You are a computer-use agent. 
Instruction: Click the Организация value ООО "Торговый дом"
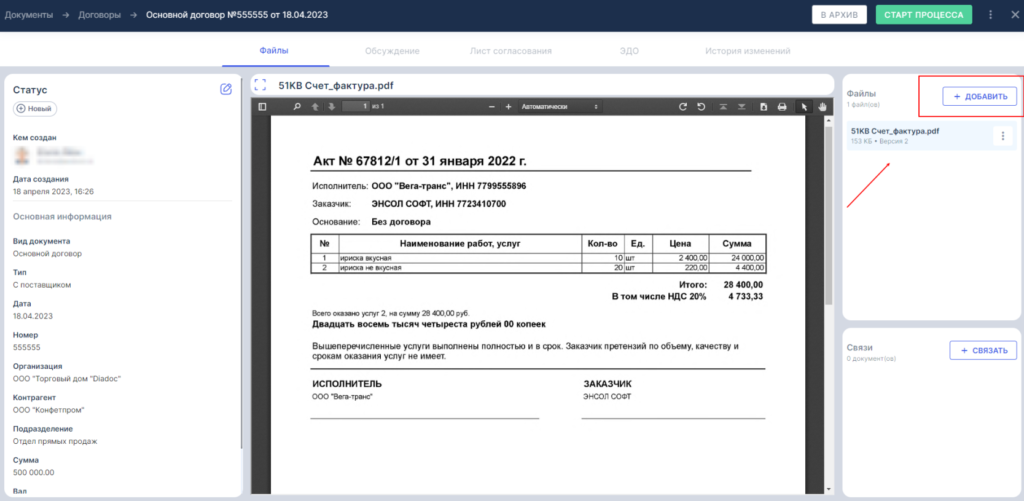click(x=67, y=379)
